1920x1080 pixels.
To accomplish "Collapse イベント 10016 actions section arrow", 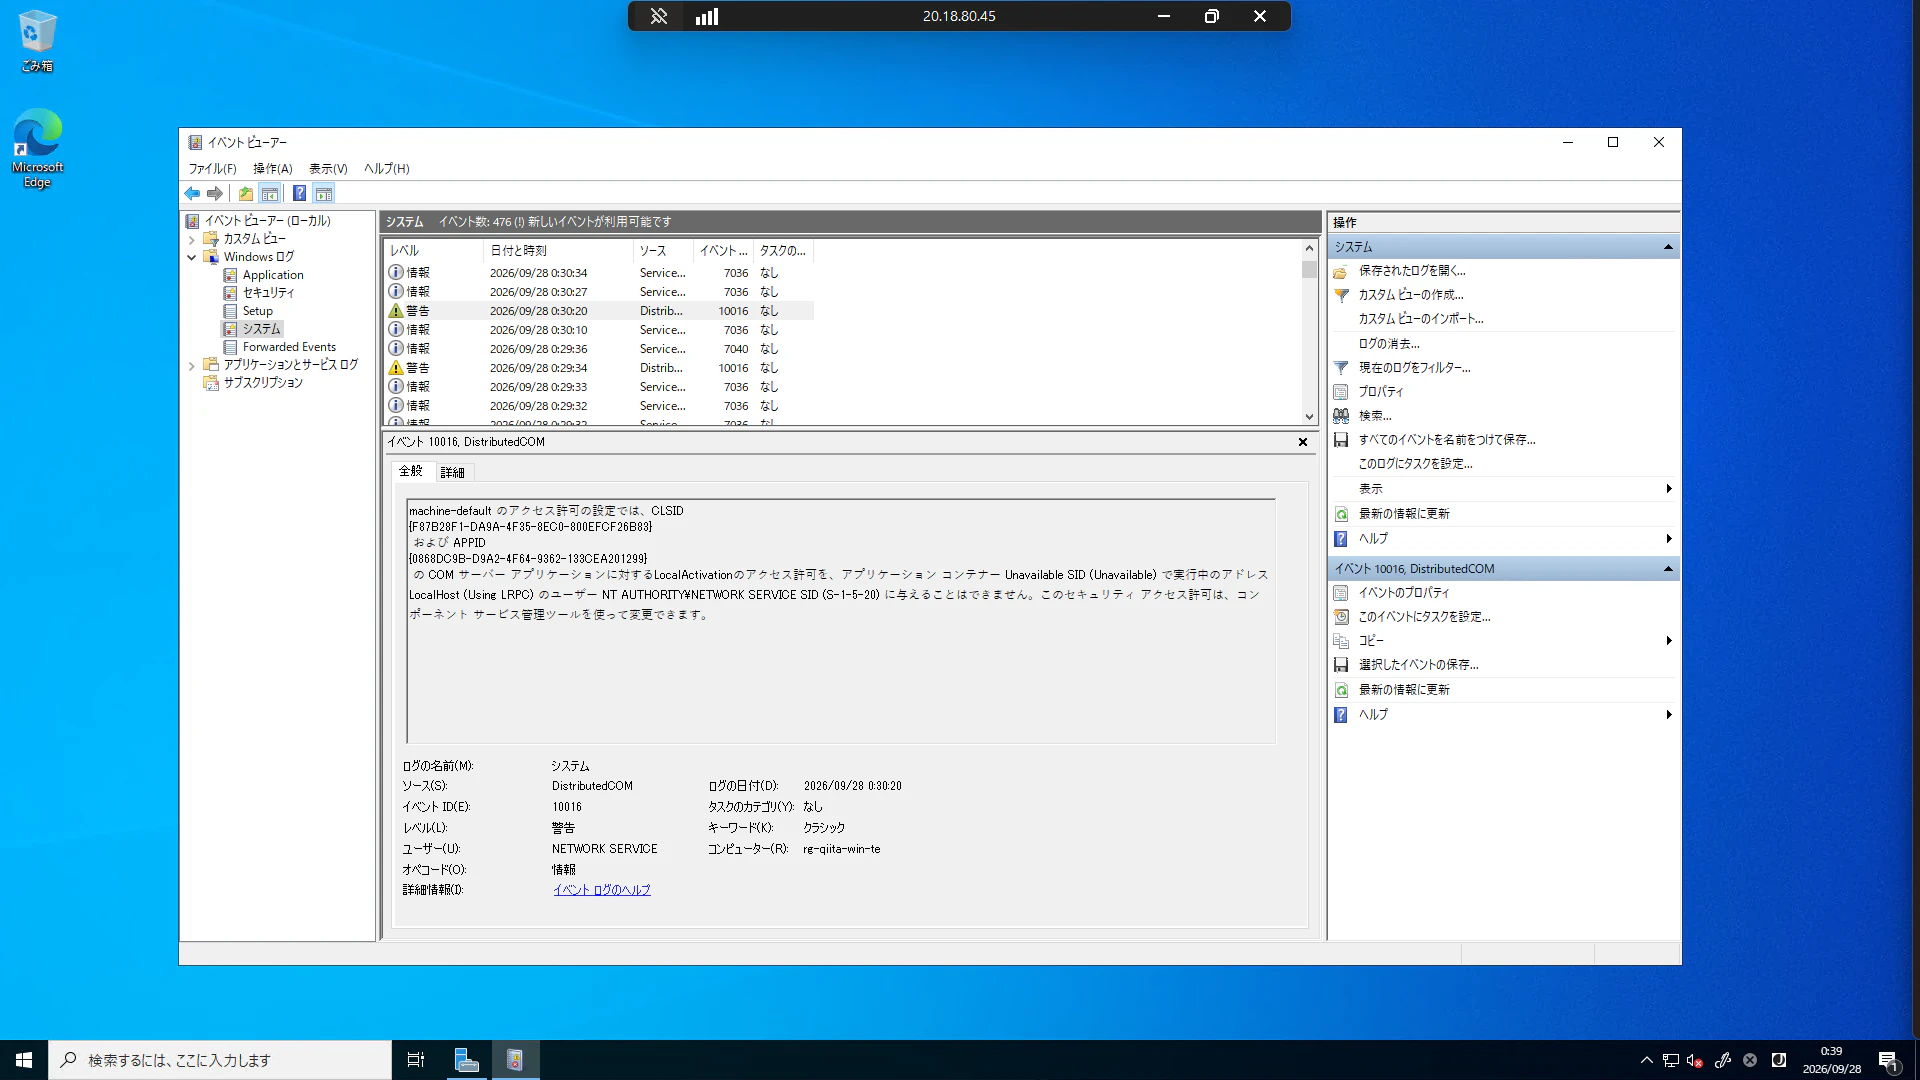I will tap(1668, 569).
